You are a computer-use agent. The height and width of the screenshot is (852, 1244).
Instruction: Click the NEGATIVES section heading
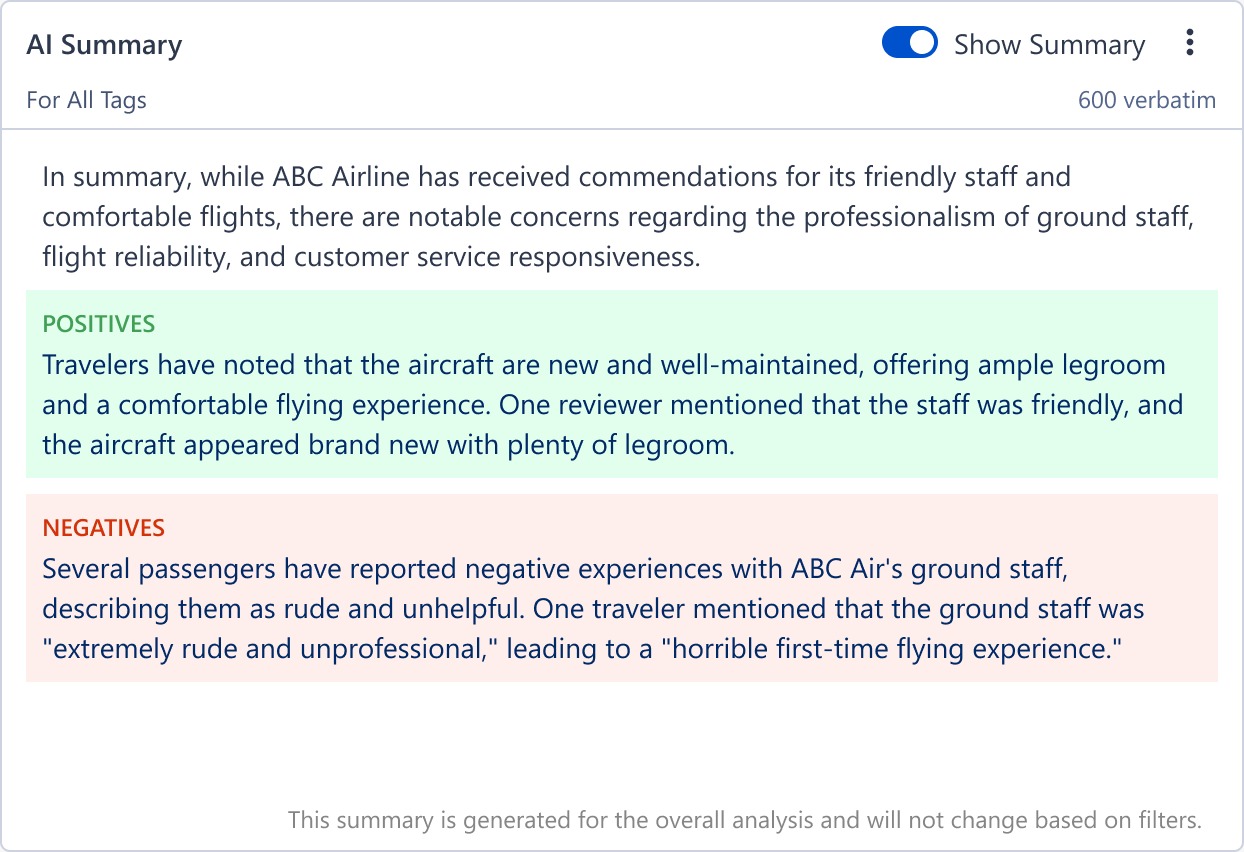click(x=104, y=528)
